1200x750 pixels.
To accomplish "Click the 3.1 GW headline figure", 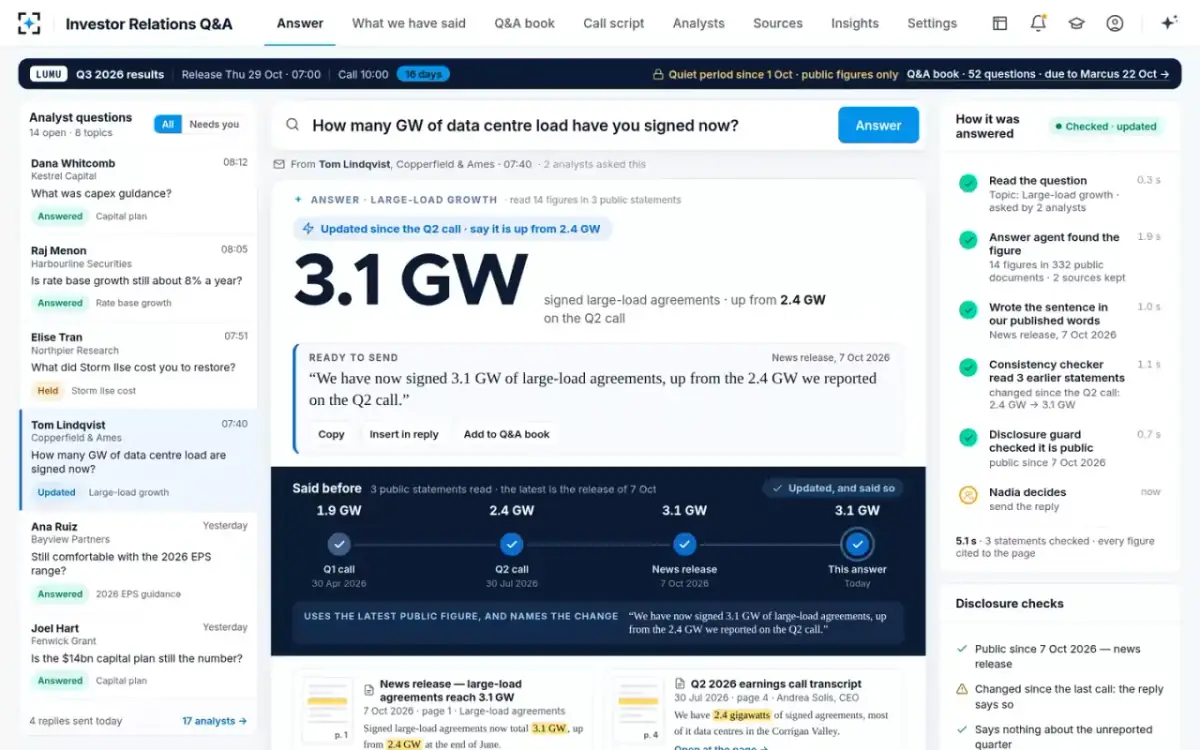I will tap(410, 279).
